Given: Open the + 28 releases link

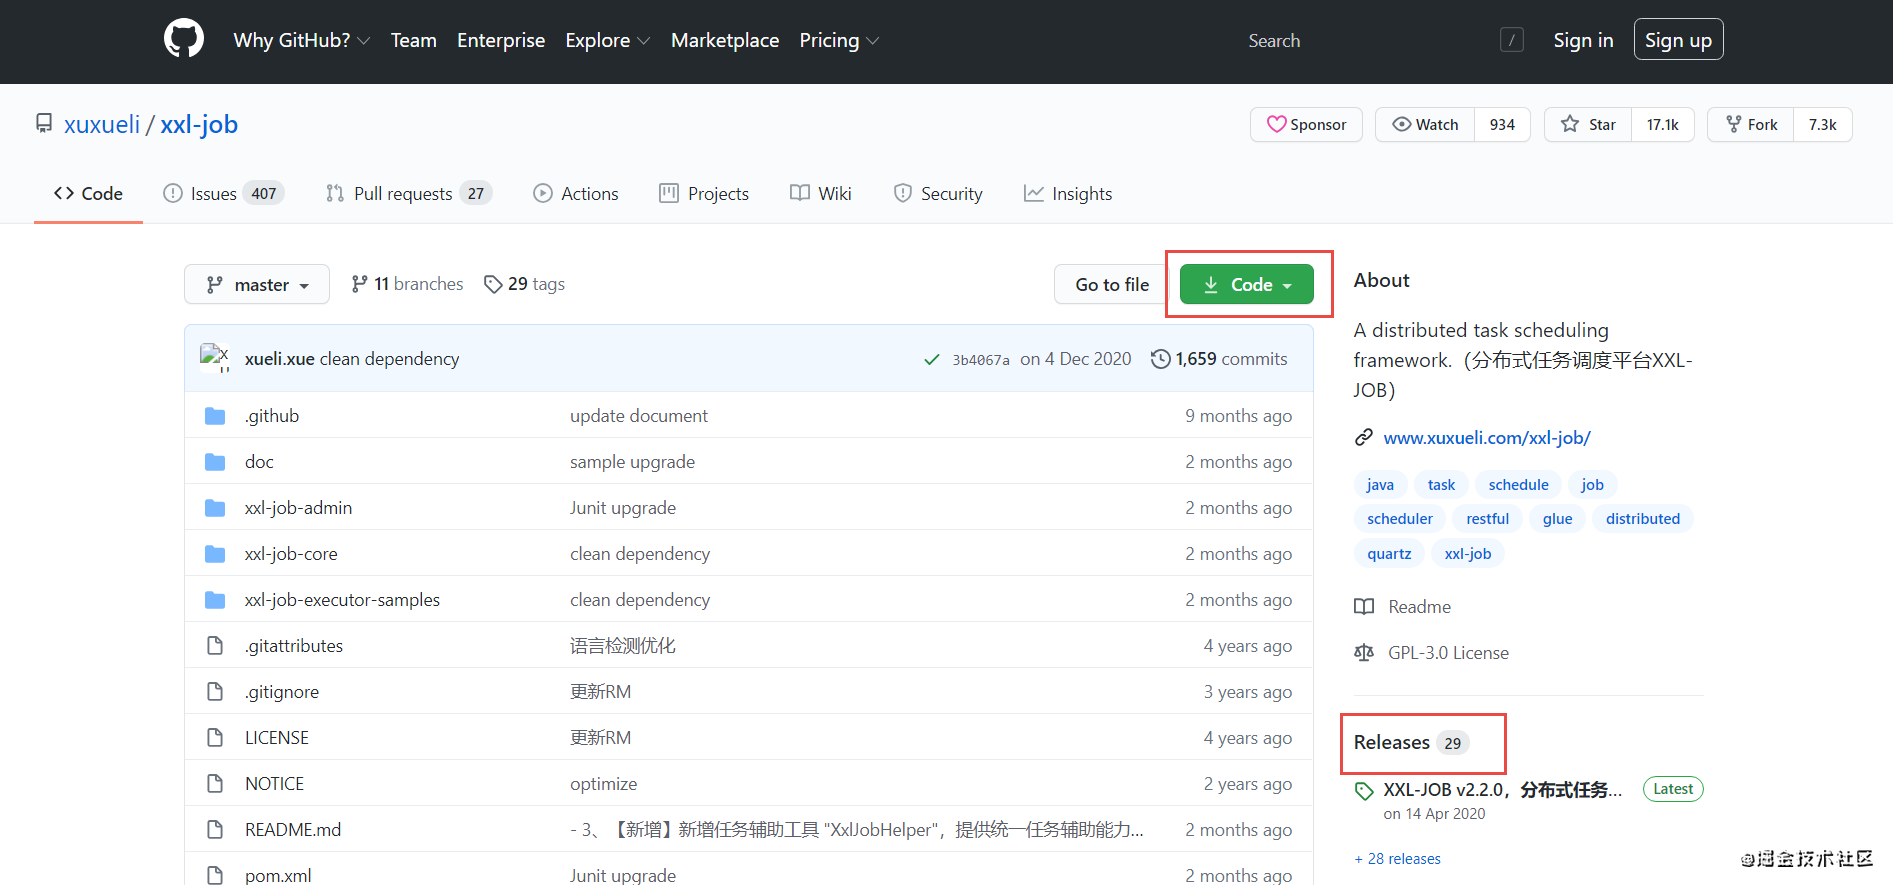Looking at the screenshot, I should [x=1398, y=859].
